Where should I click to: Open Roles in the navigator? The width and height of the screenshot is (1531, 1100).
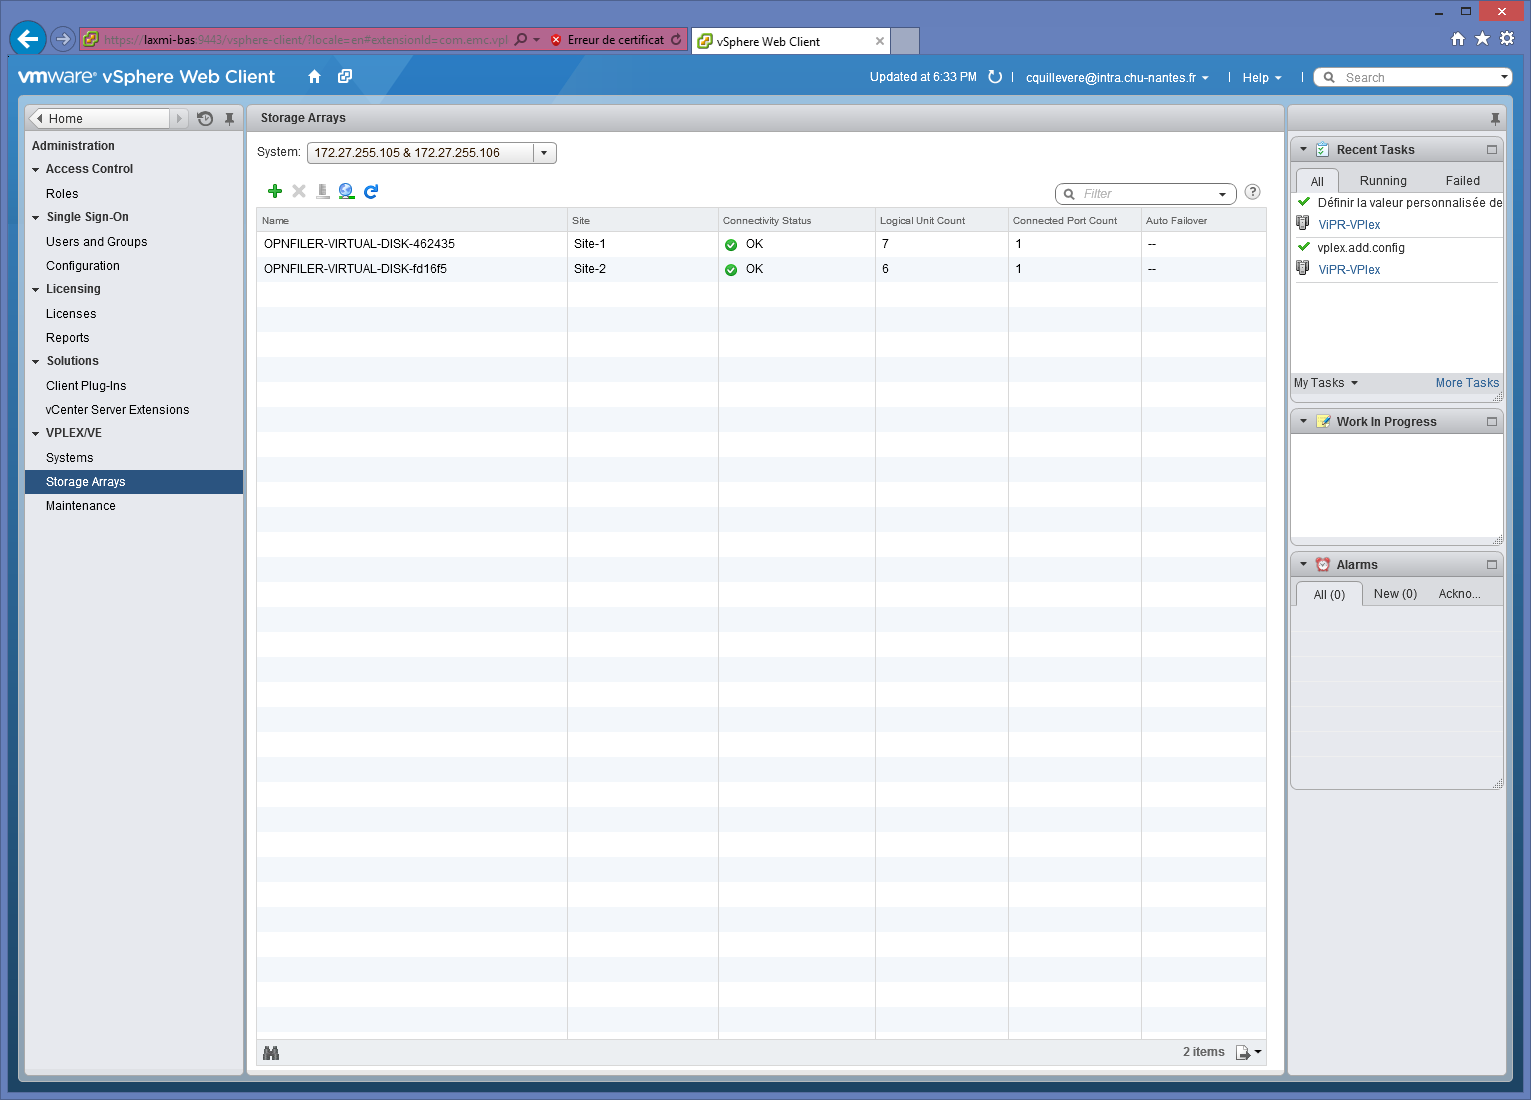click(62, 194)
